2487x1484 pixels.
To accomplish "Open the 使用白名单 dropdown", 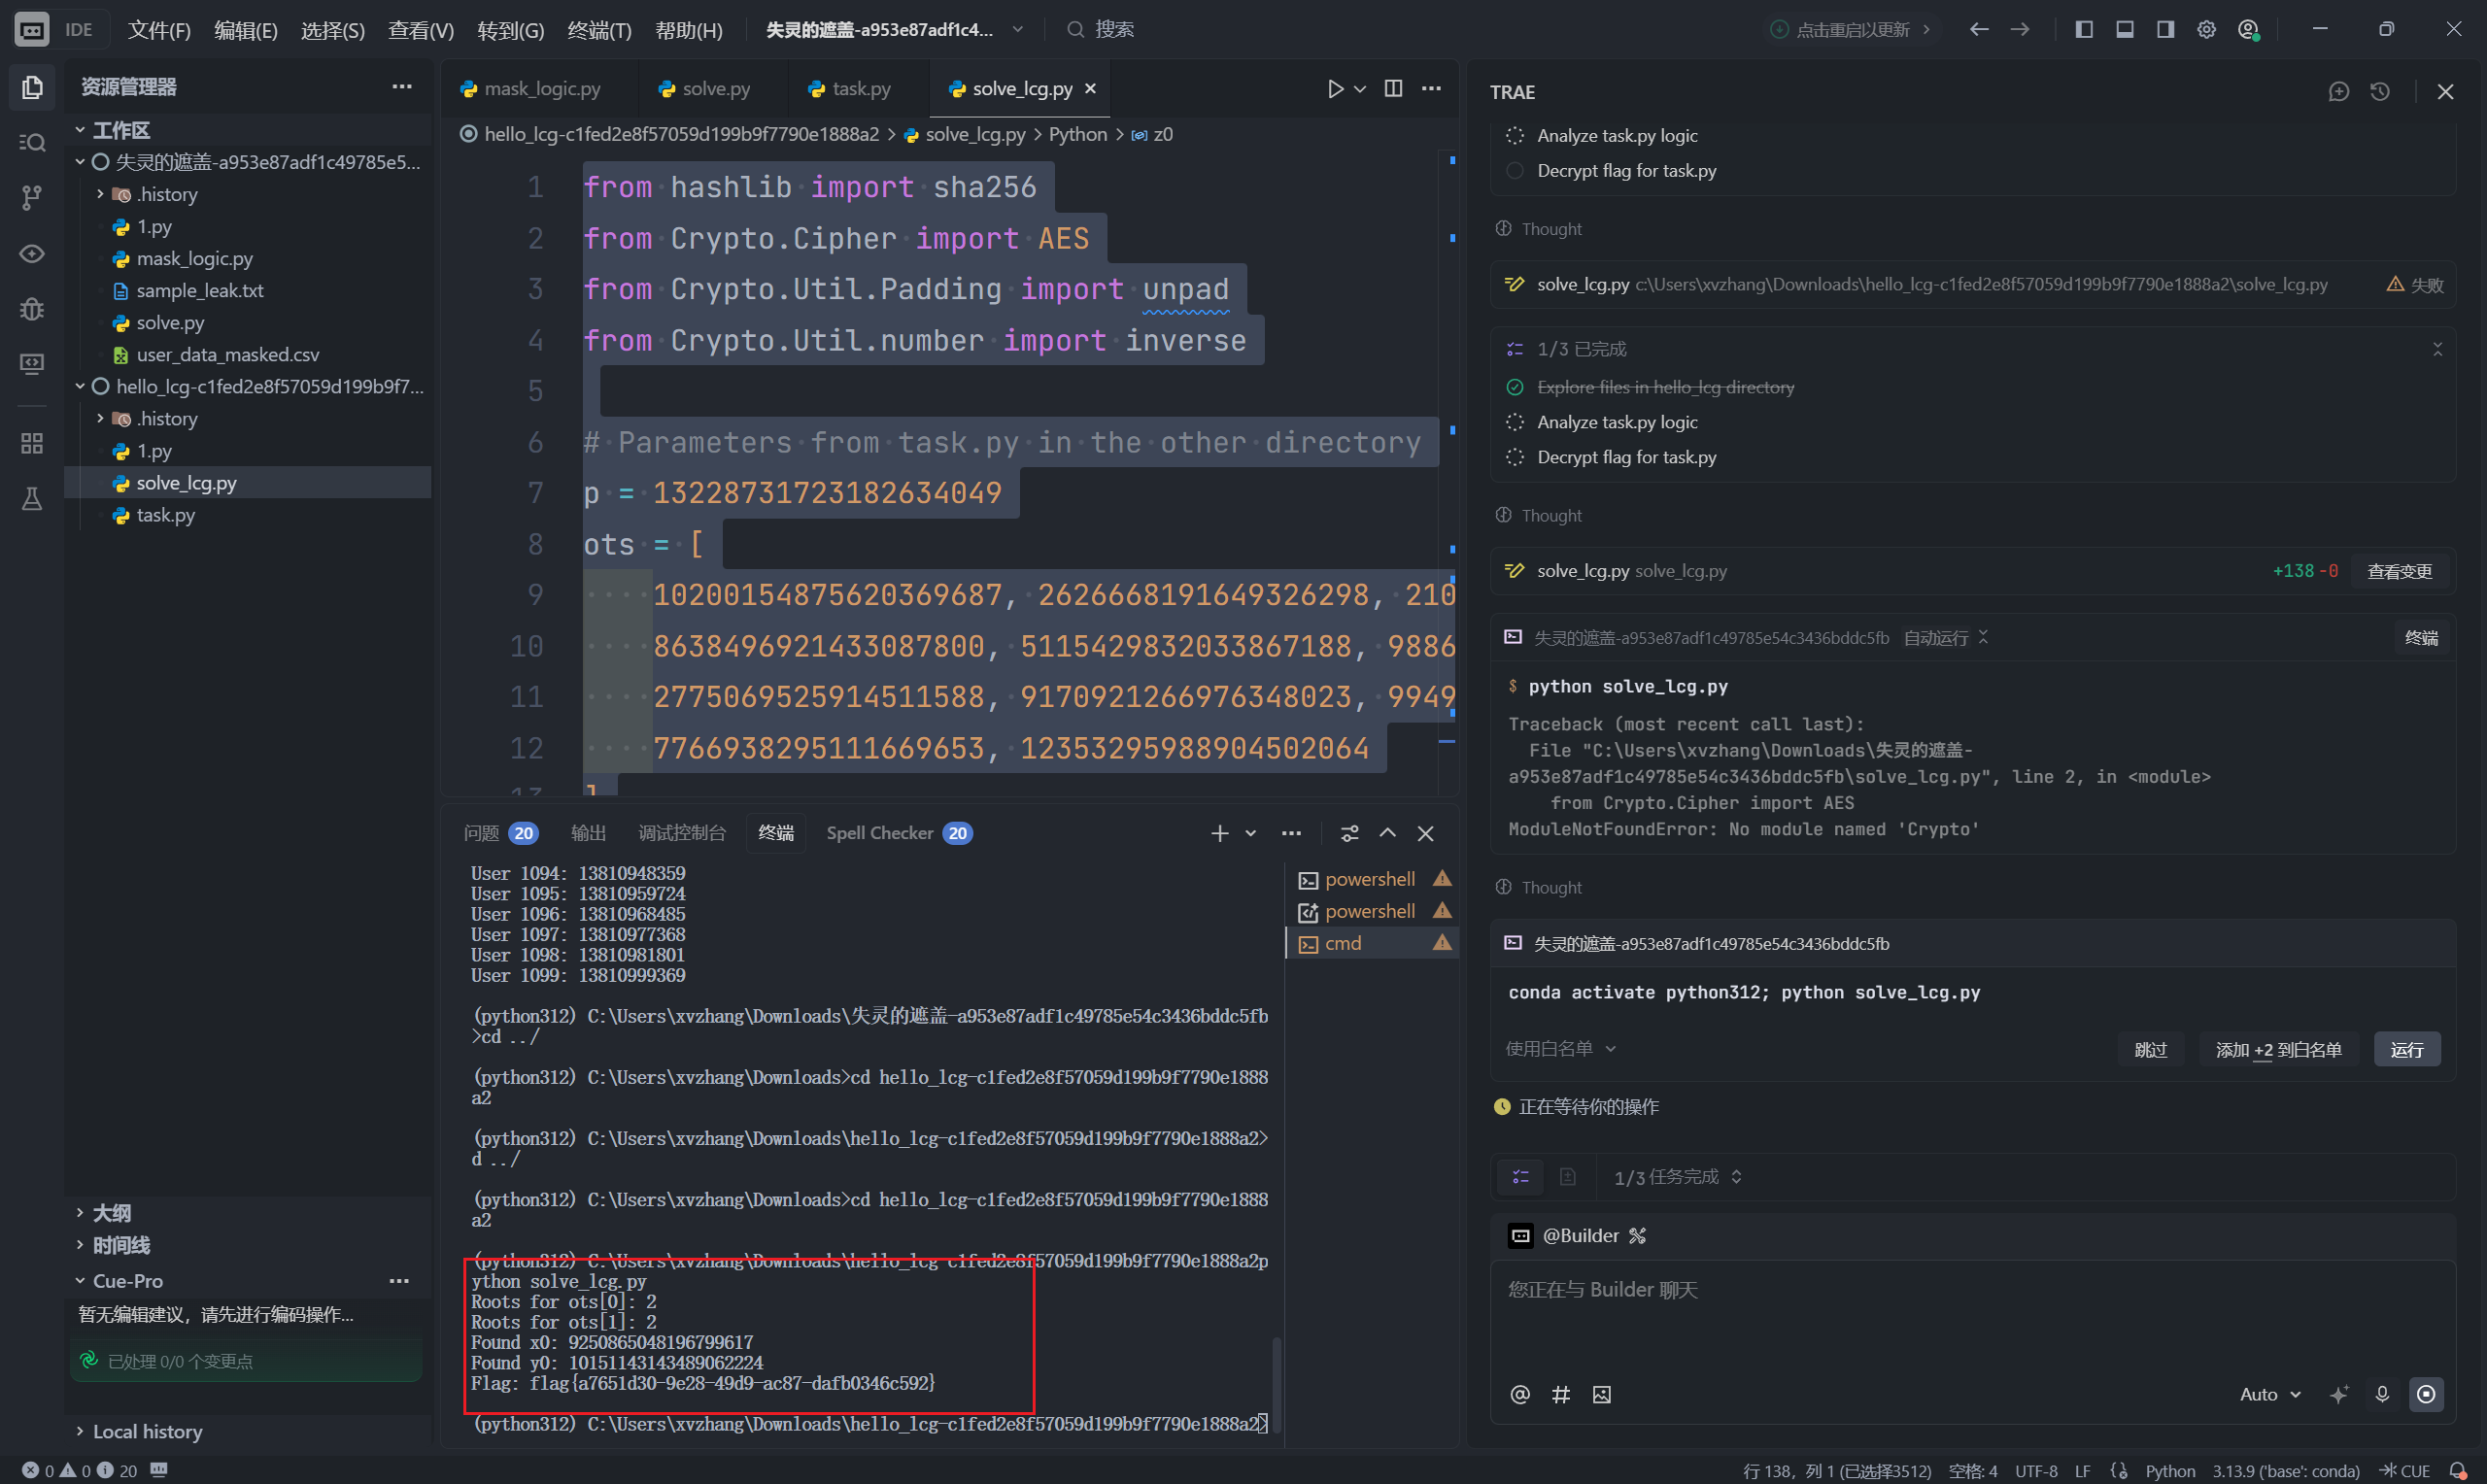I will tap(1560, 1049).
